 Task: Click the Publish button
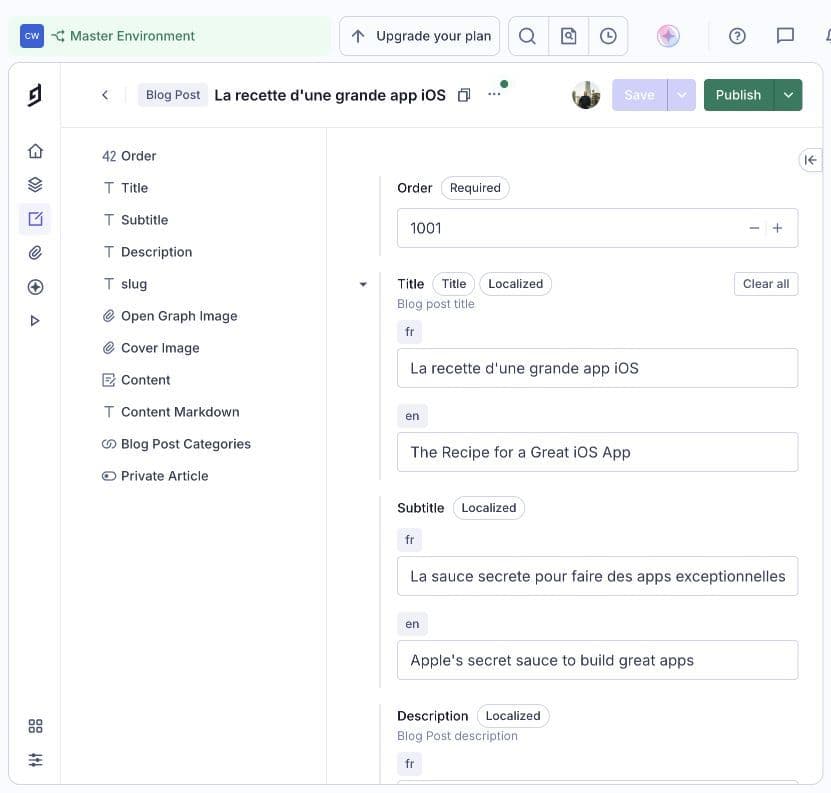point(738,95)
